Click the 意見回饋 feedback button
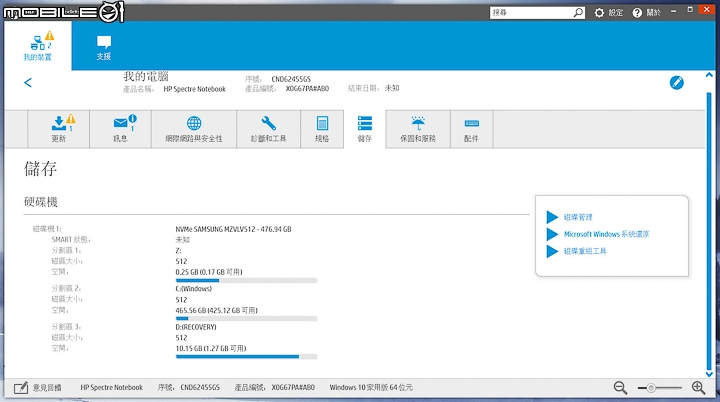This screenshot has width=720, height=402. 38,388
